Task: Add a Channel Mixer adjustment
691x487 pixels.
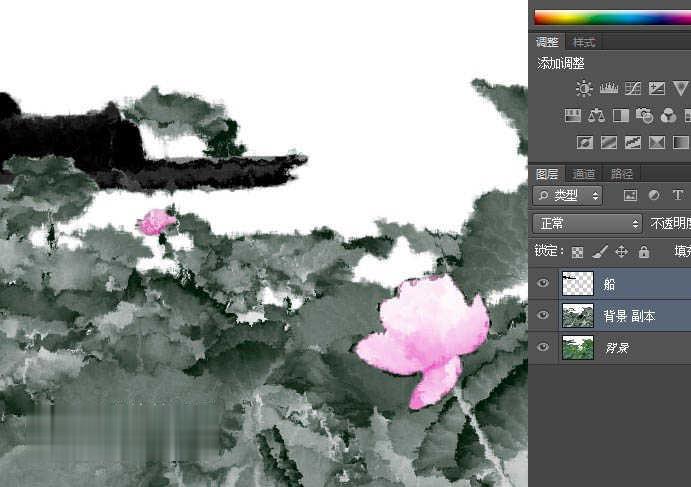Action: pyautogui.click(x=669, y=115)
